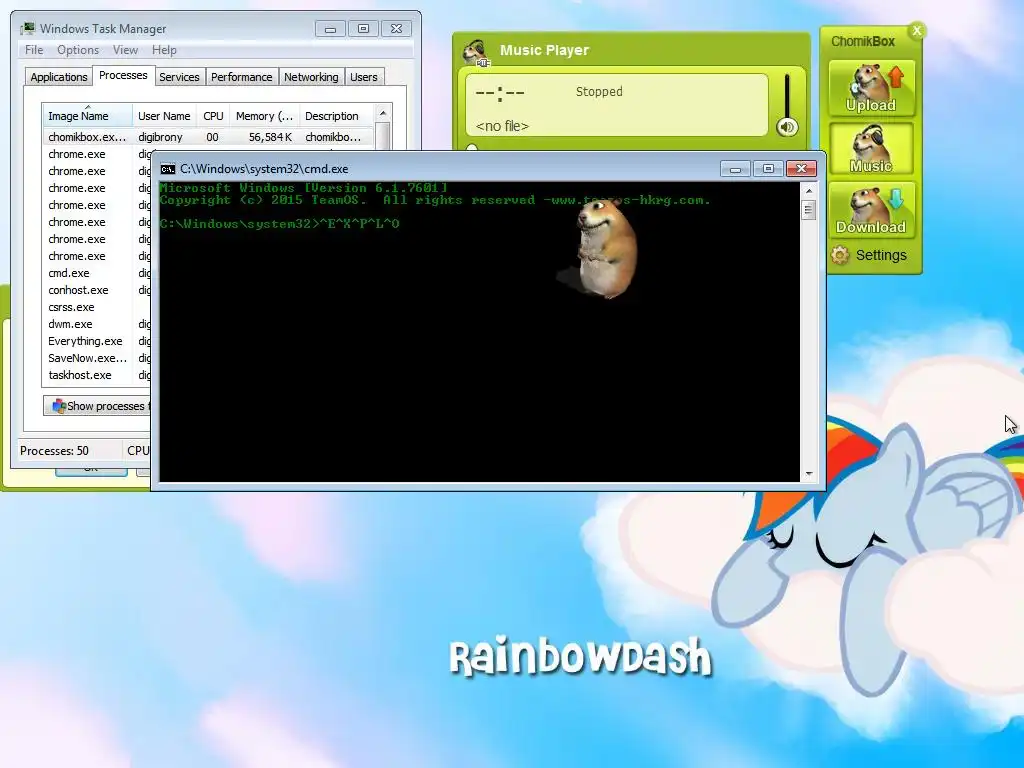Screen dimensions: 1024x768
Task: Click the cmd.exe title bar icon
Action: pyautogui.click(x=168, y=169)
